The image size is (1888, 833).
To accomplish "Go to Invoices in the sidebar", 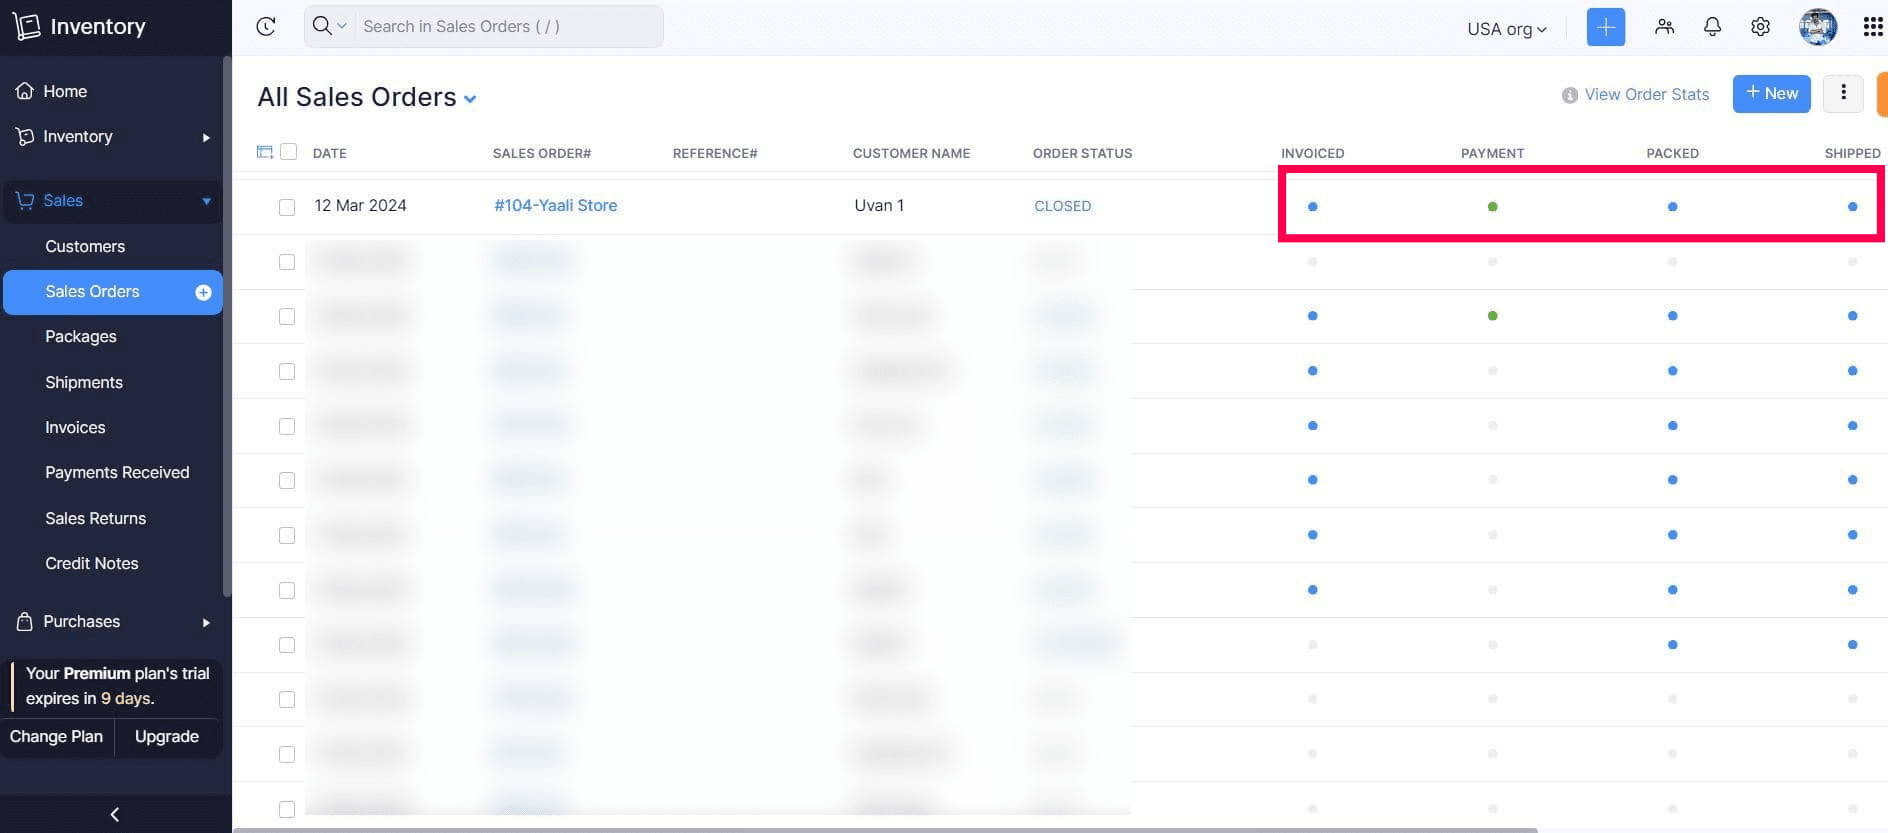I will point(75,427).
